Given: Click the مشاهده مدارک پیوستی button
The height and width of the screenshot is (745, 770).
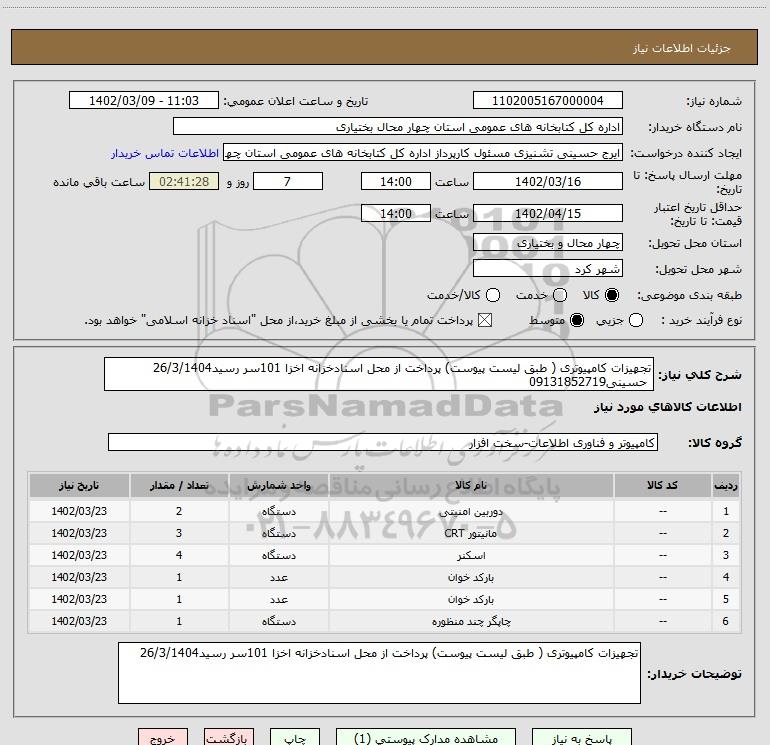Looking at the screenshot, I should 426,737.
